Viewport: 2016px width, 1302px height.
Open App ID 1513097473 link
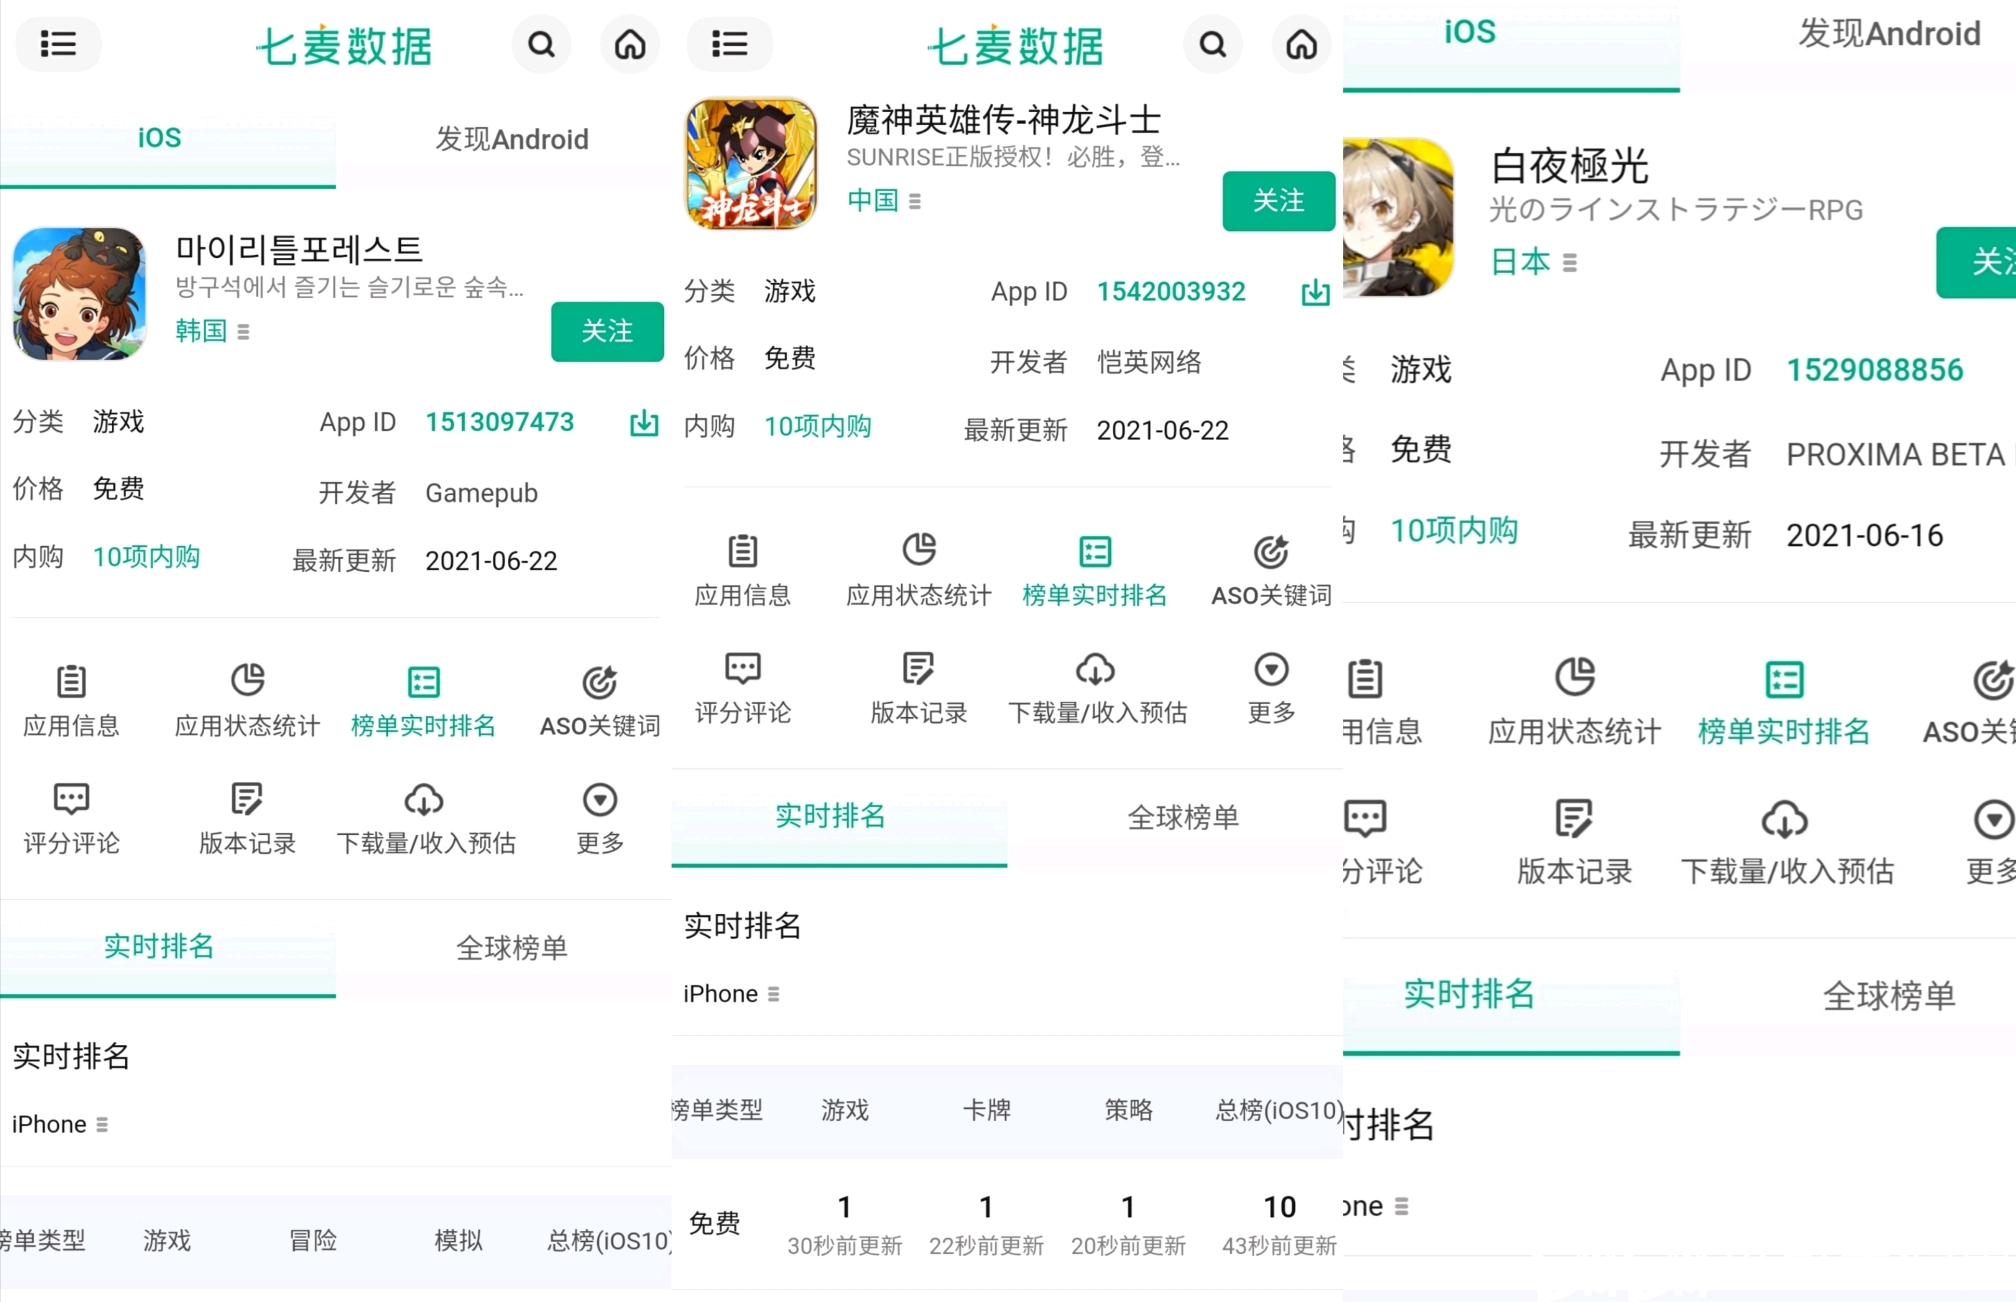coord(499,422)
